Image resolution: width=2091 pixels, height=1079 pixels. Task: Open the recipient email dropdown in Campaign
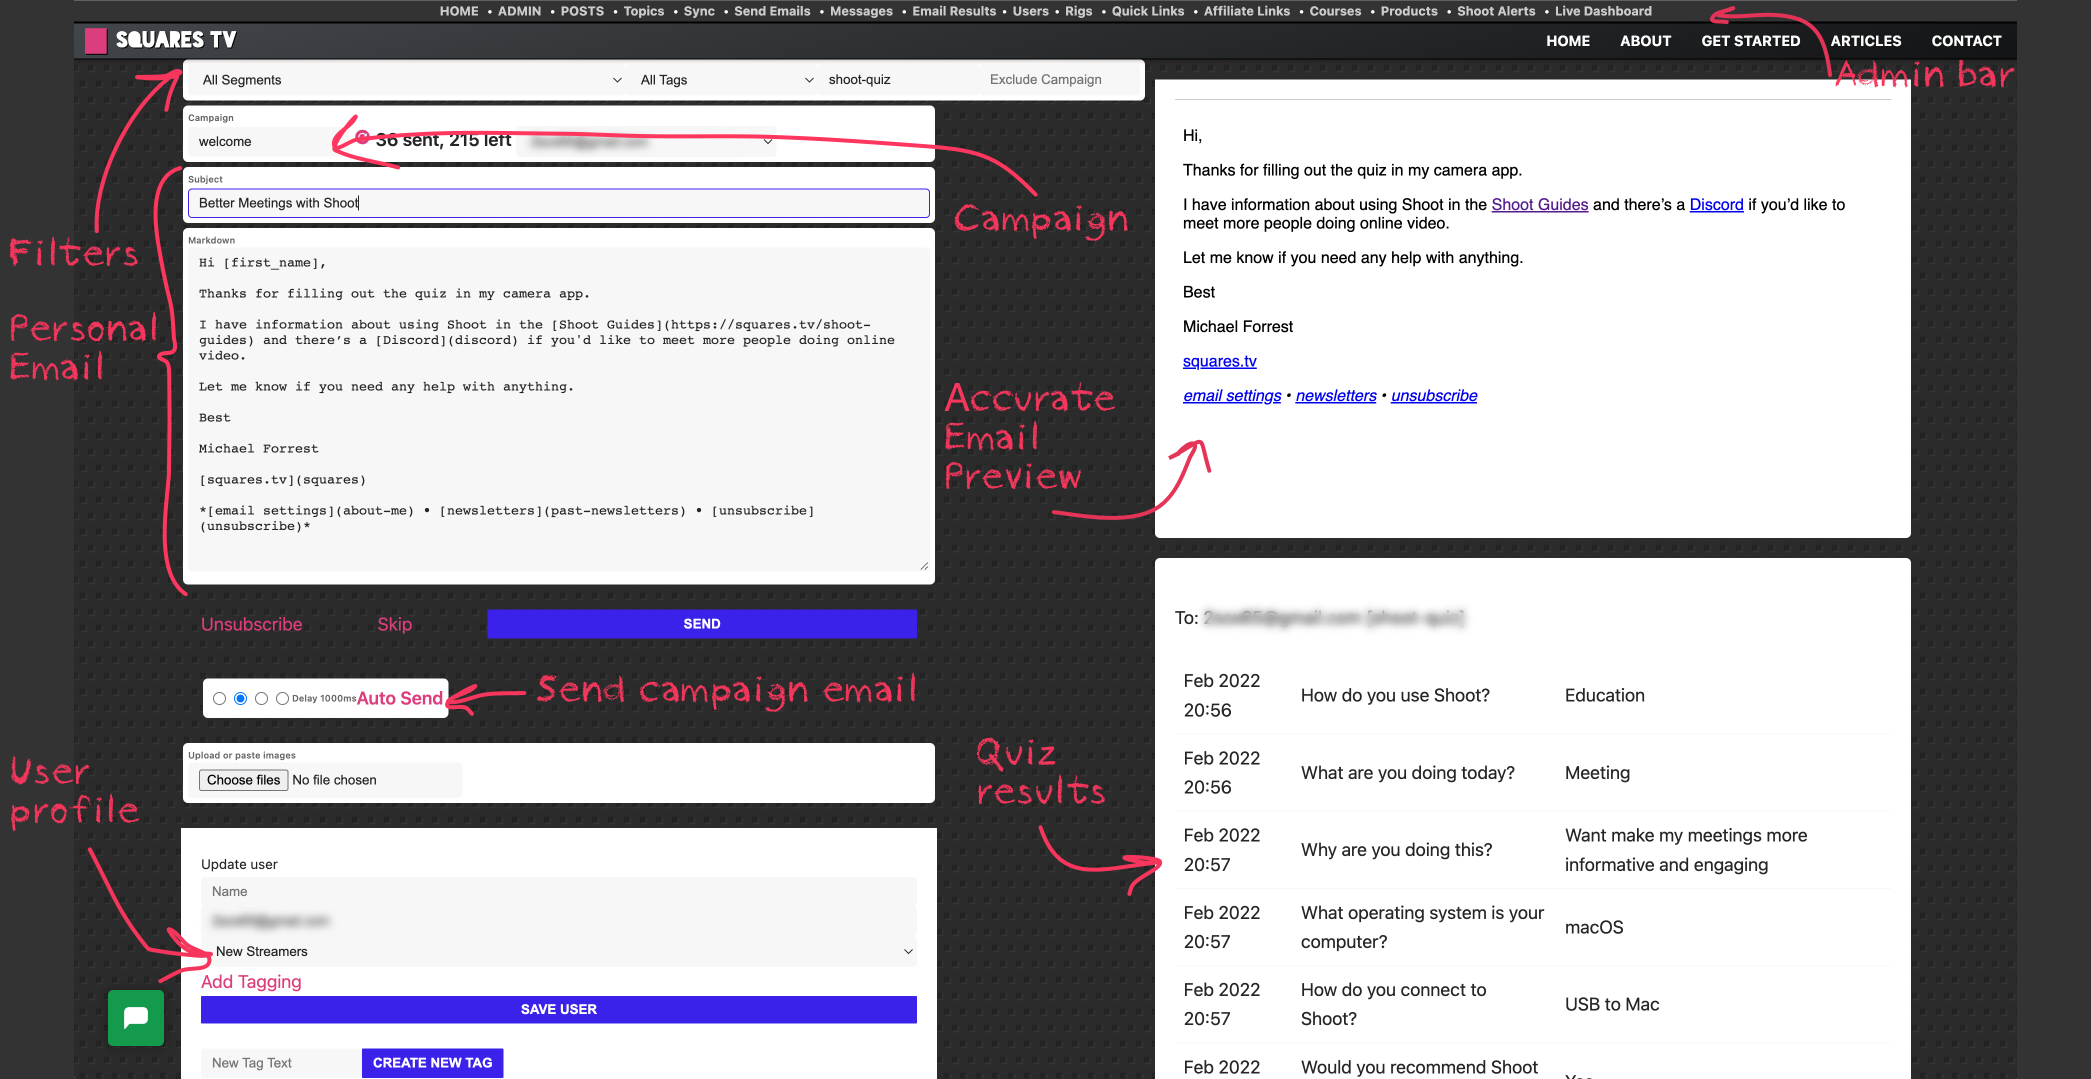[650, 142]
